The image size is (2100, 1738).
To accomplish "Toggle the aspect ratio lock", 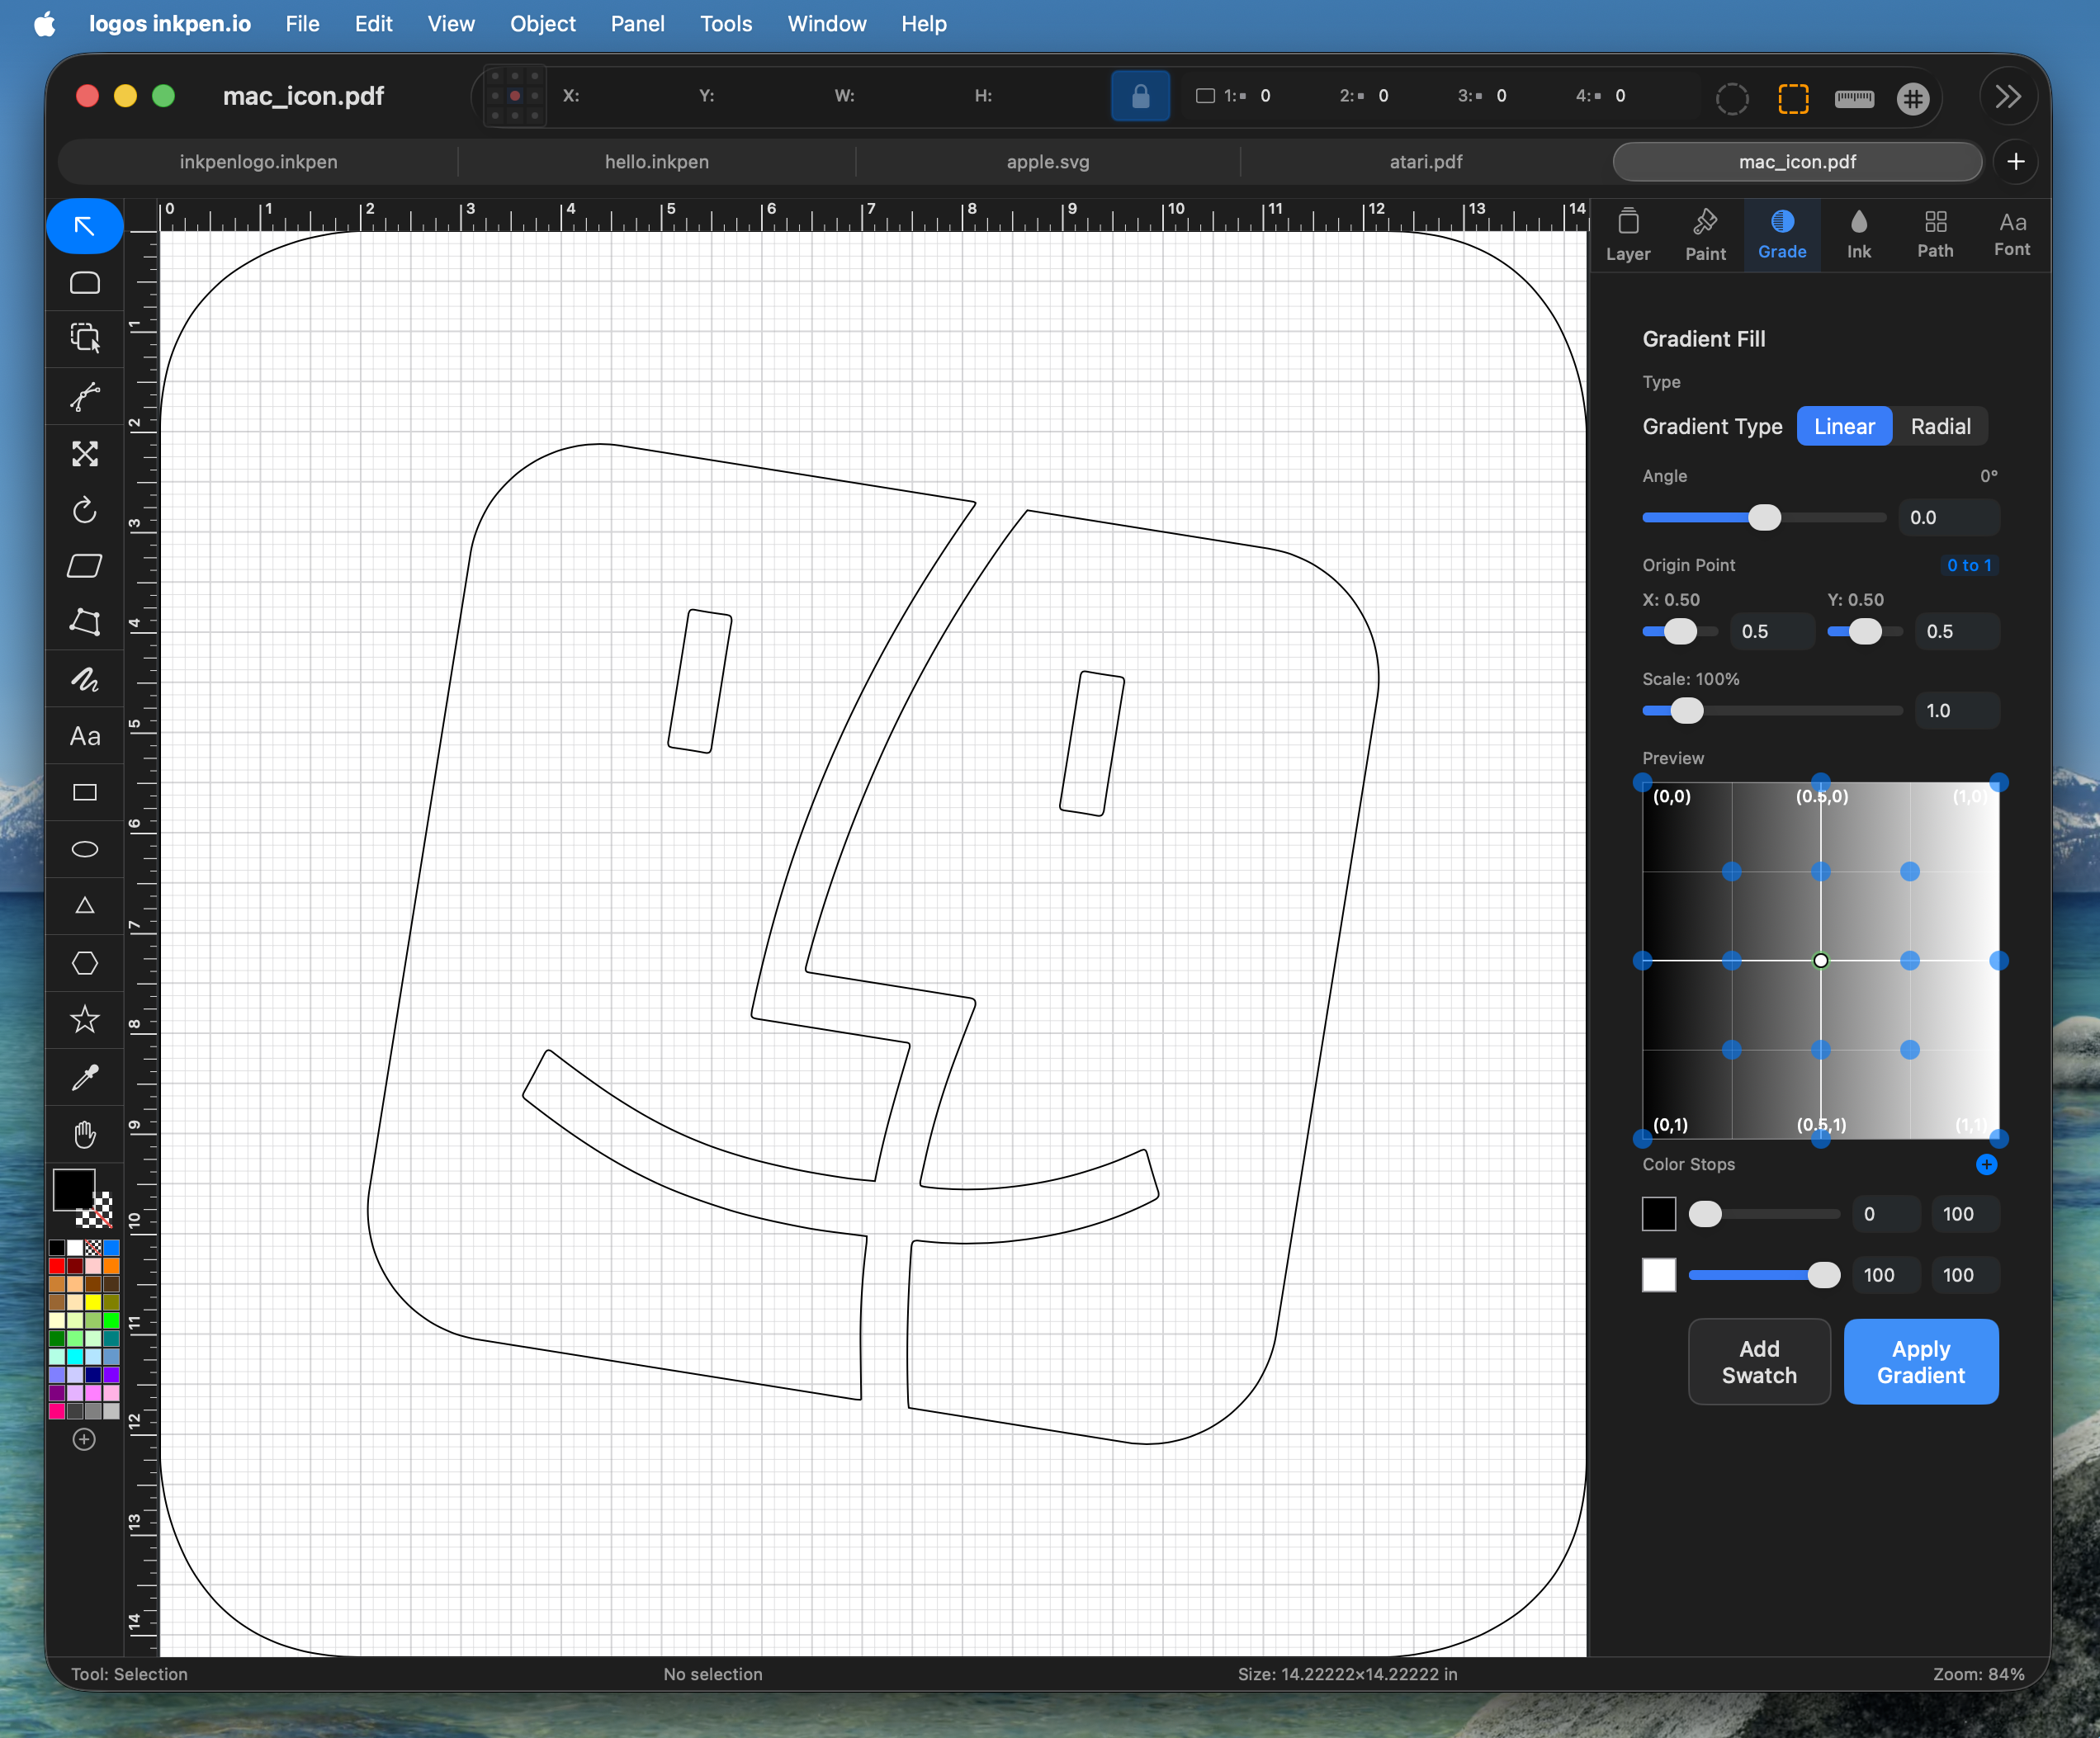I will point(1140,96).
